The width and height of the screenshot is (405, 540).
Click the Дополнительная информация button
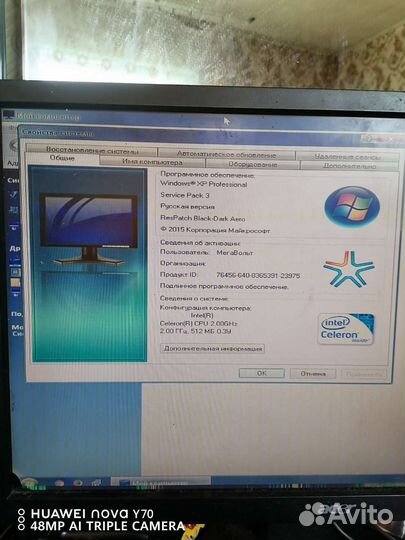212,349
